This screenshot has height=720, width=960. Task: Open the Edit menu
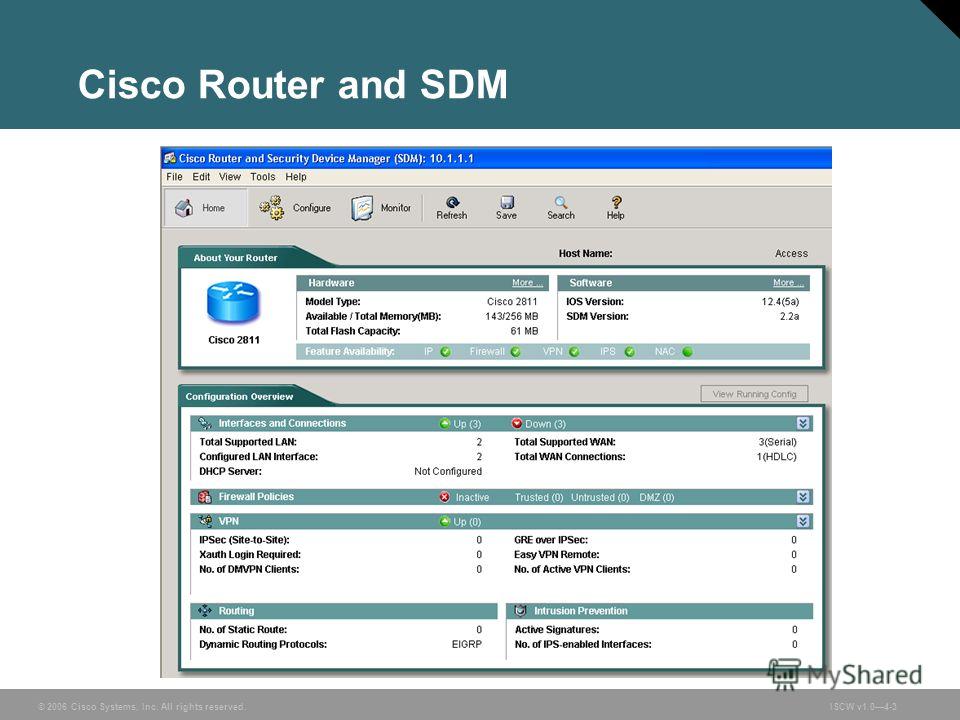(201, 176)
